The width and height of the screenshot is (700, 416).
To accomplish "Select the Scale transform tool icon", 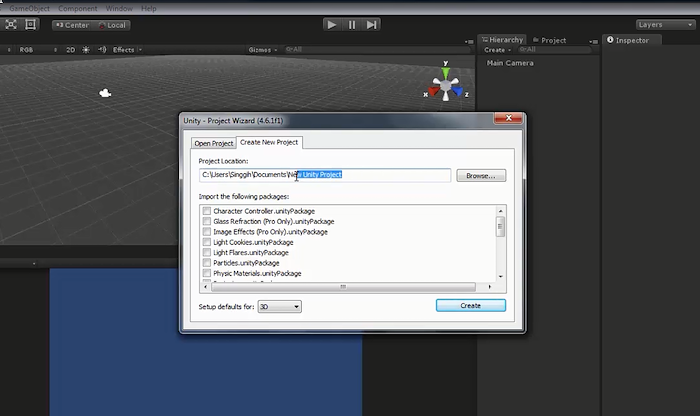I will [x=11, y=25].
